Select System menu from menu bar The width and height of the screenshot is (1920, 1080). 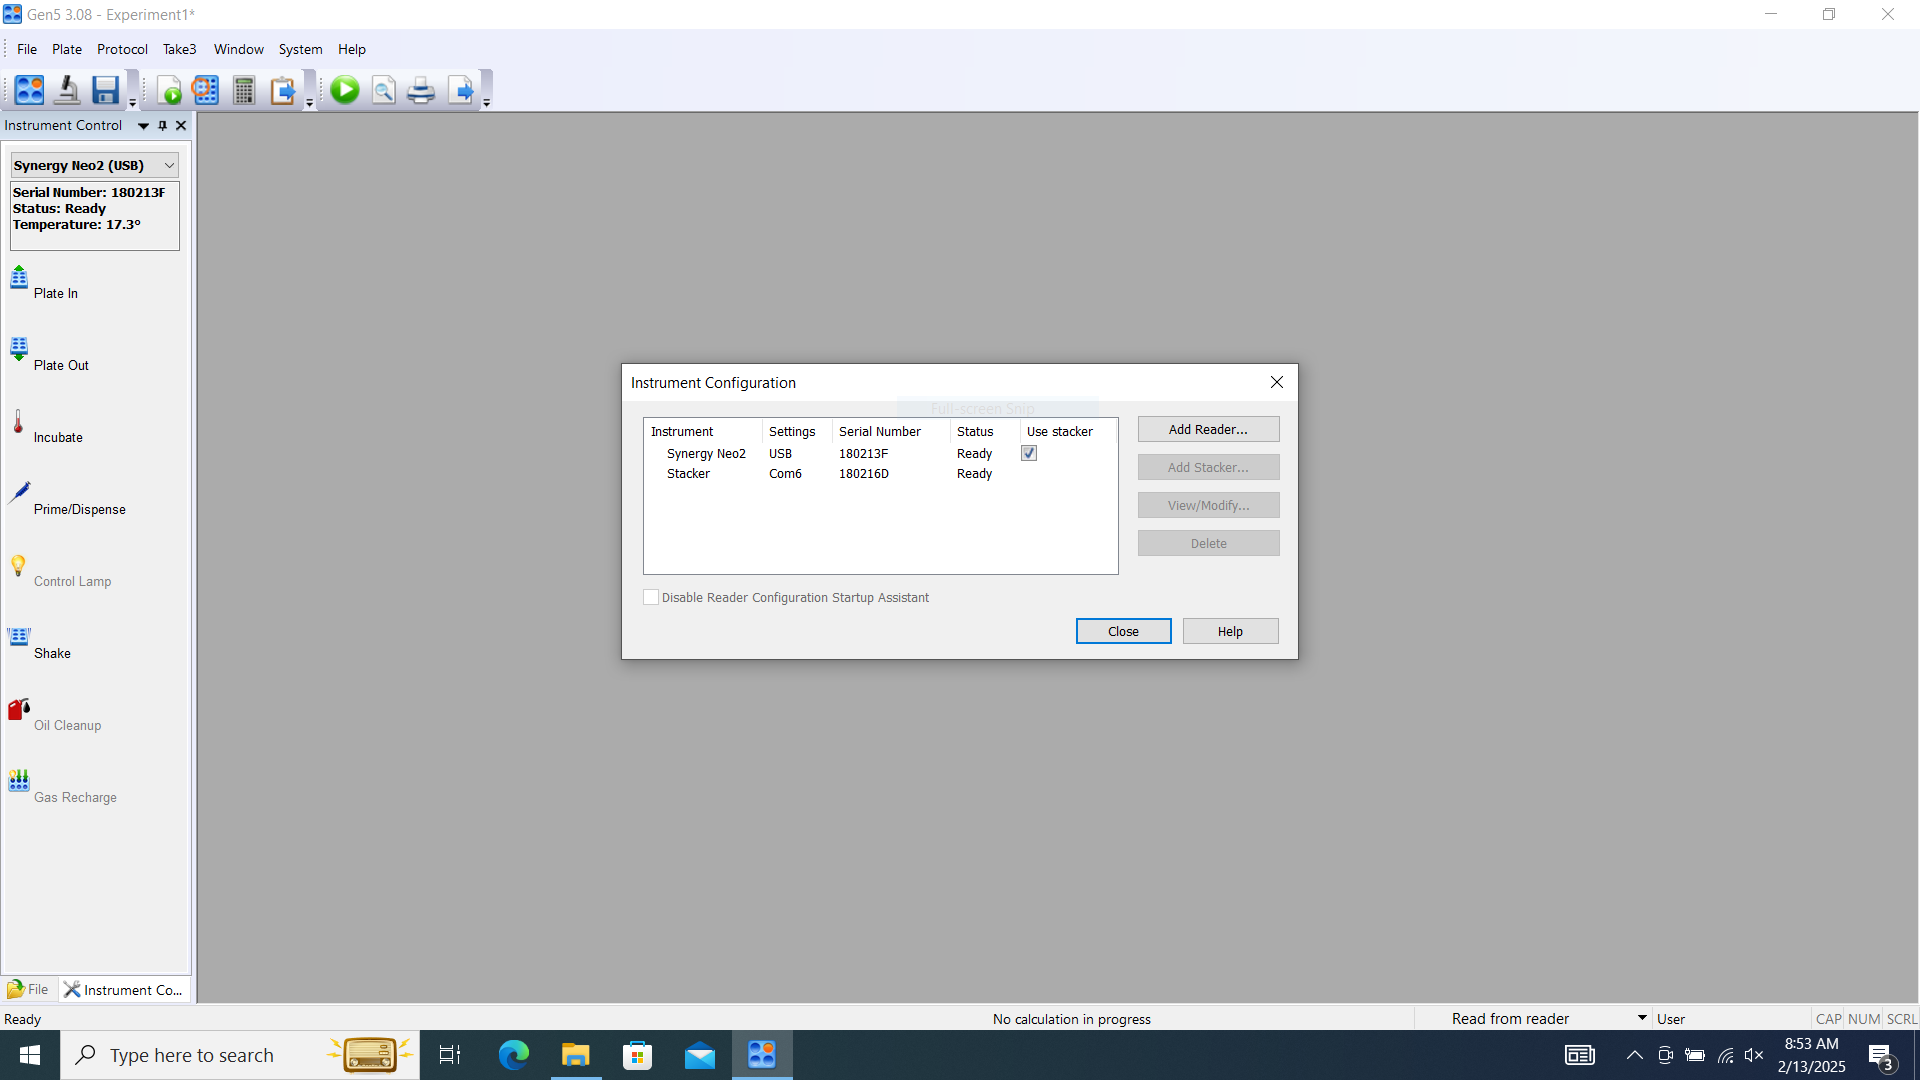[298, 49]
